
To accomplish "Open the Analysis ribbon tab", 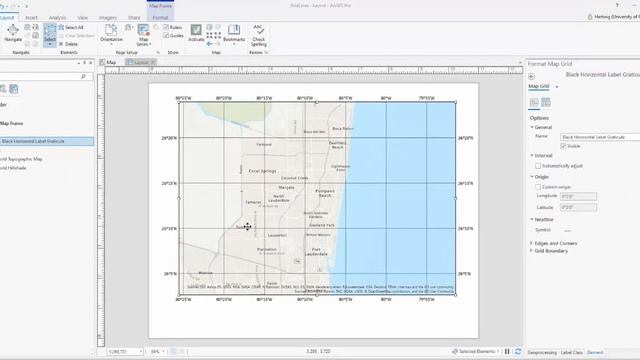I will [x=57, y=18].
